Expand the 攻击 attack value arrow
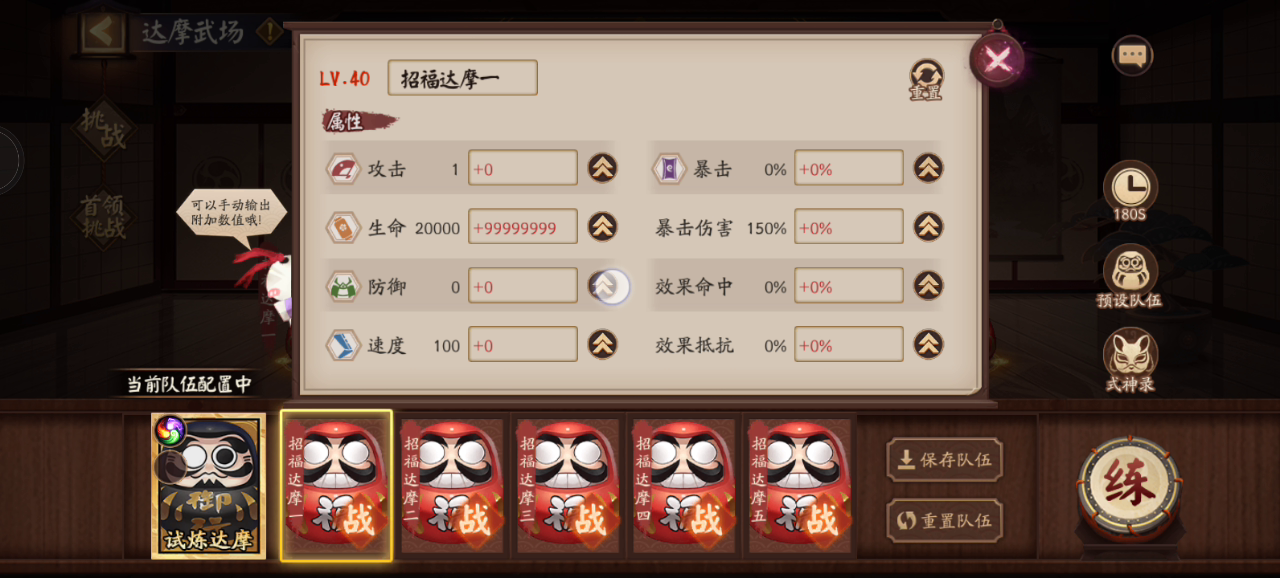1280x578 pixels. tap(602, 168)
